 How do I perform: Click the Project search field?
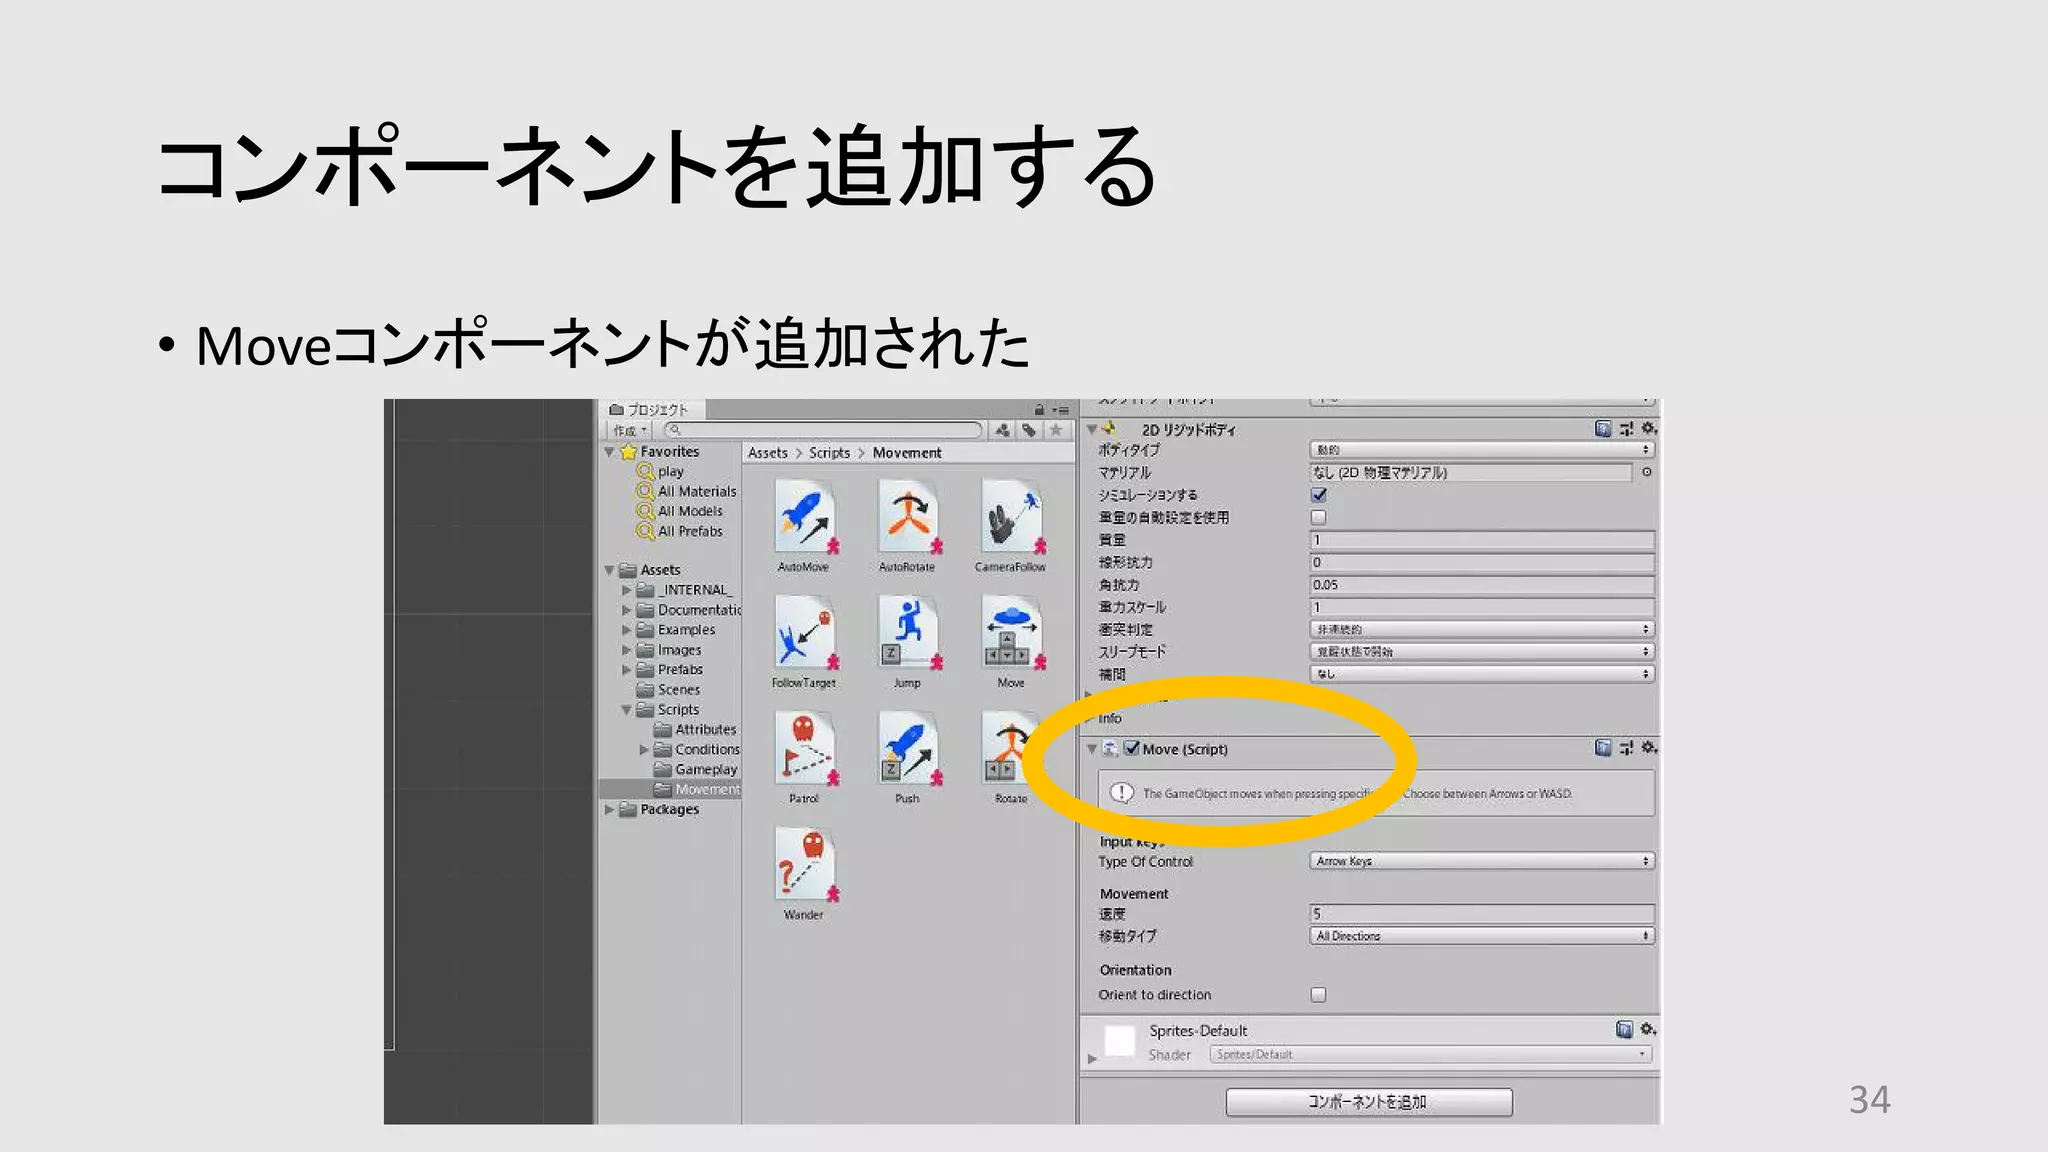point(822,430)
